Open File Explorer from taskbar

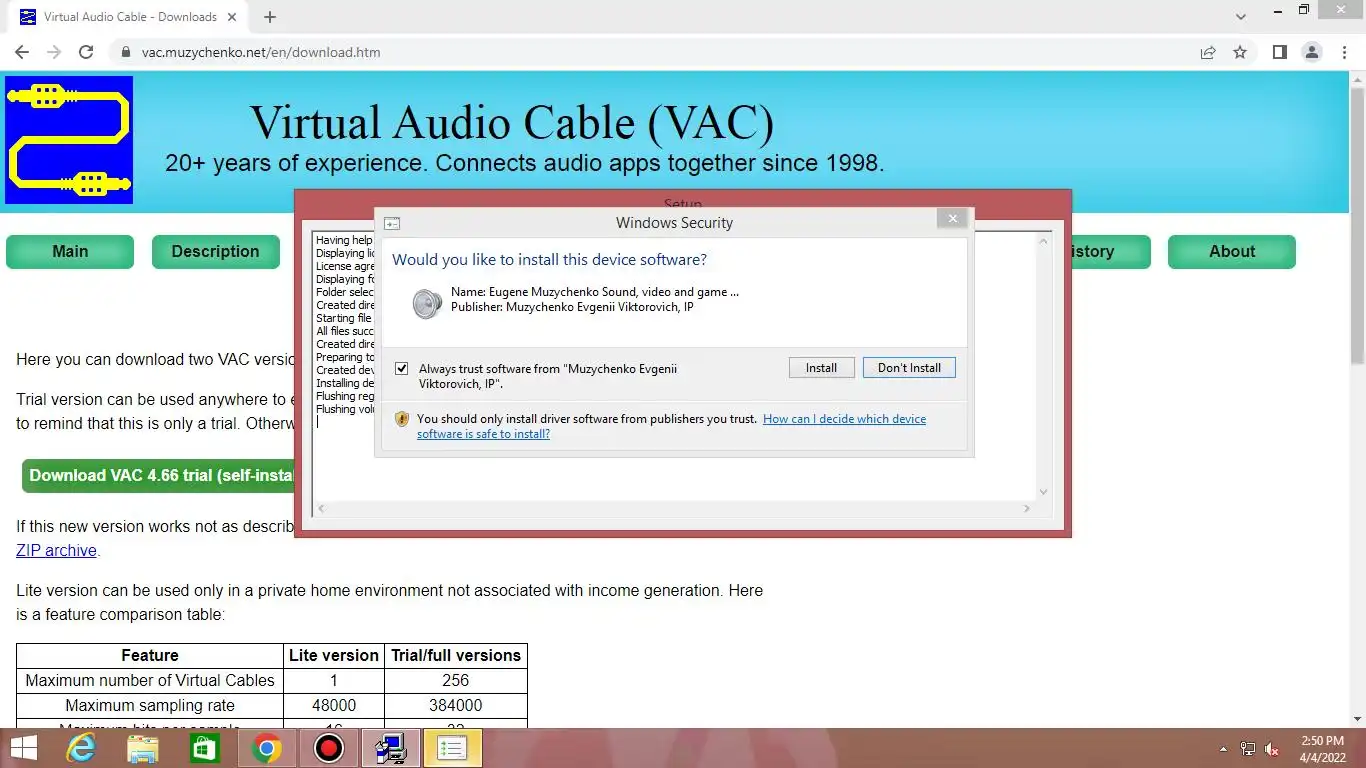143,748
